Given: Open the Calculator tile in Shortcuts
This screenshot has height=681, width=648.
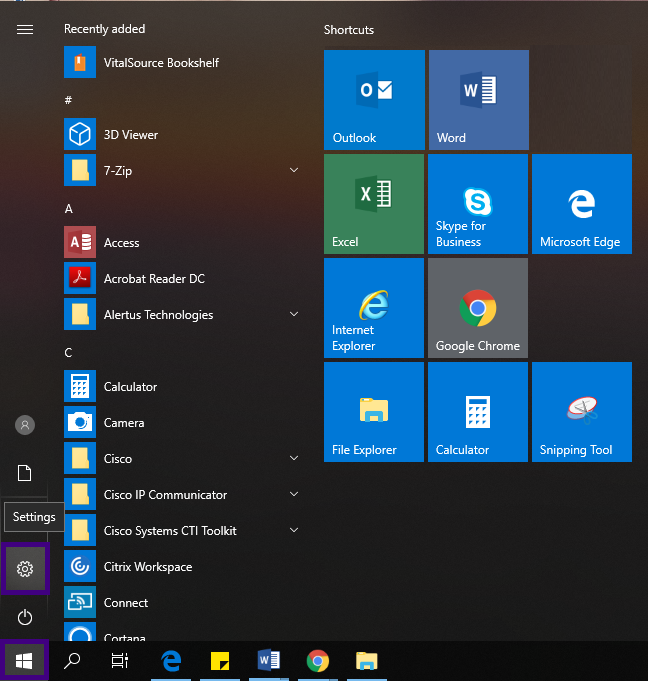Looking at the screenshot, I should coord(478,412).
